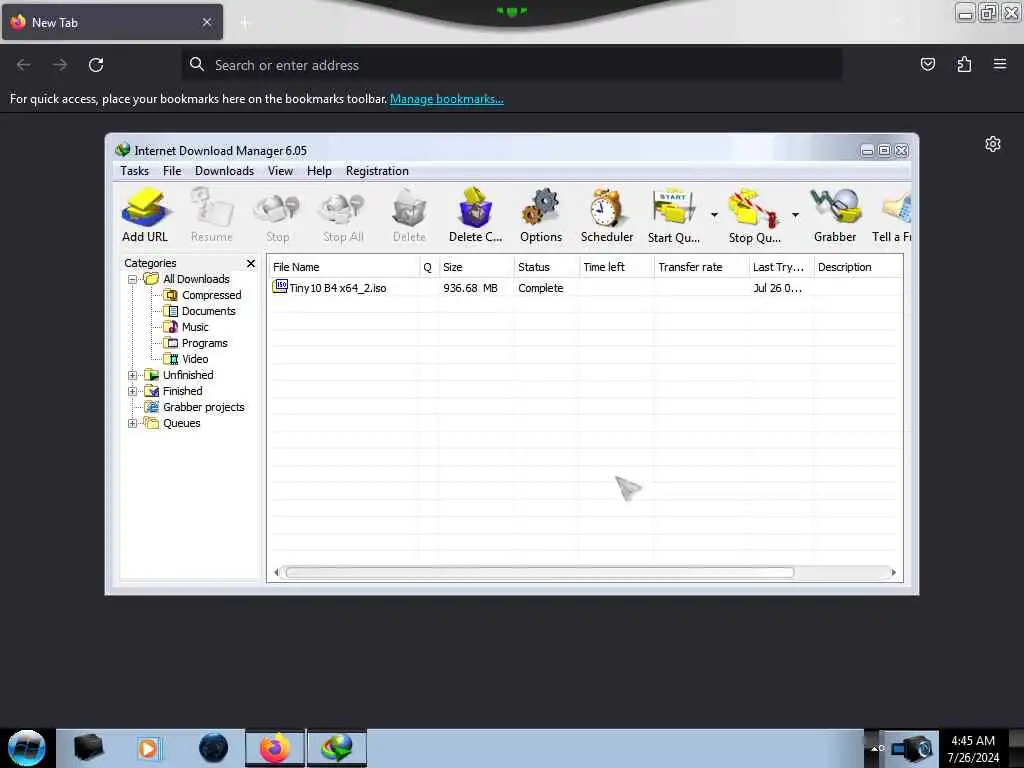Sort by Time left column header
This screenshot has width=1024, height=768.
(616, 267)
